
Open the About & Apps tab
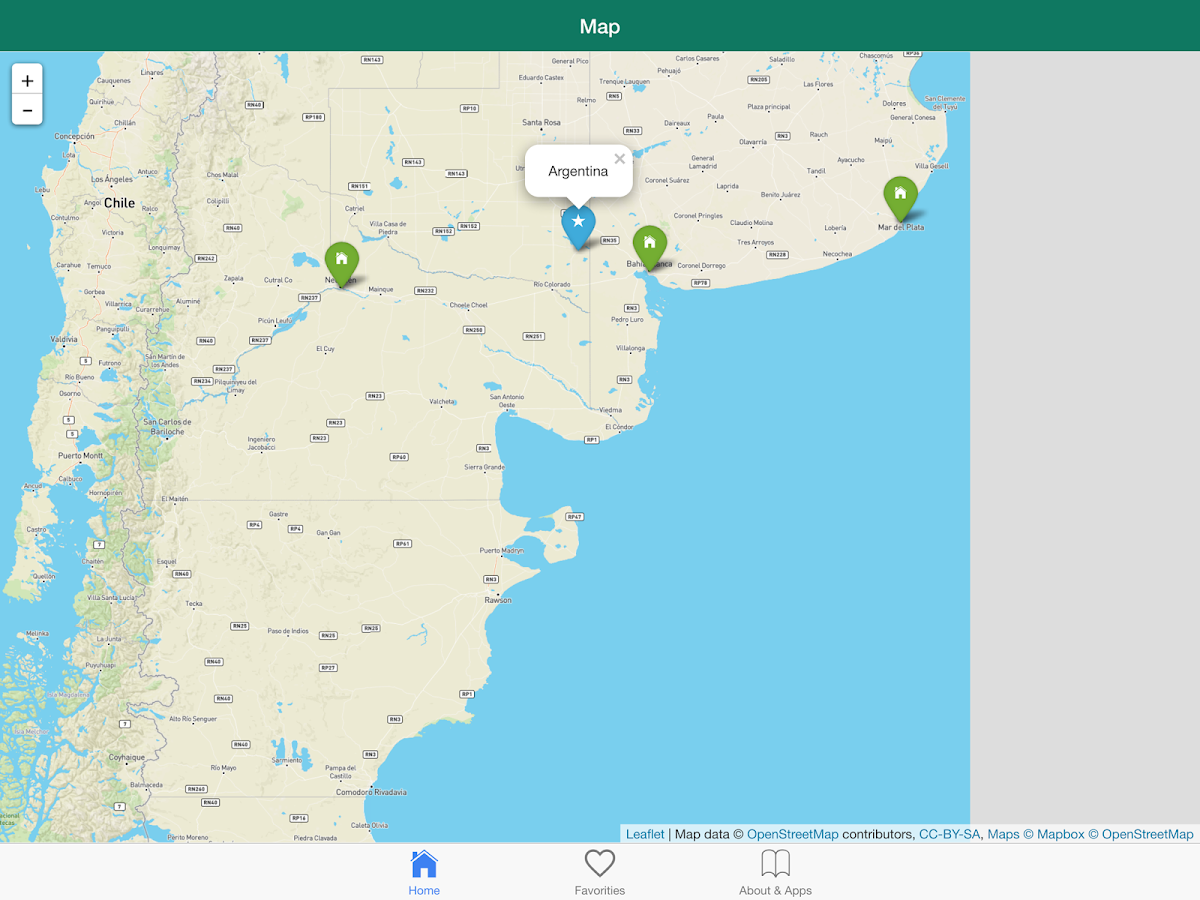(x=775, y=872)
